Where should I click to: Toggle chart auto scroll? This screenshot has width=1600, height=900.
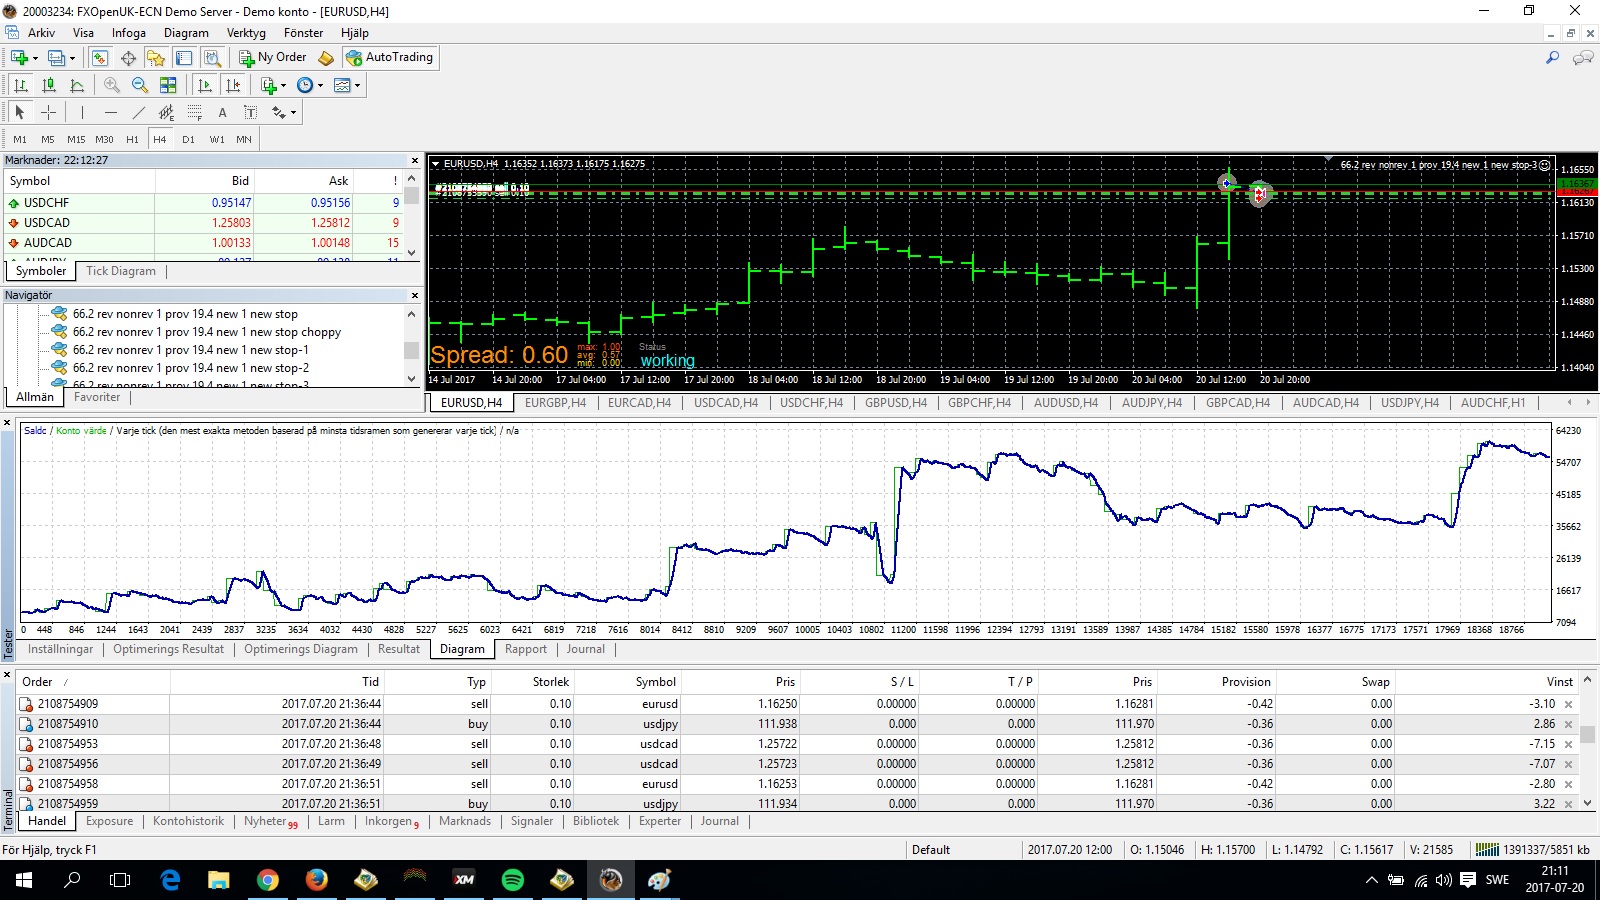(x=204, y=85)
